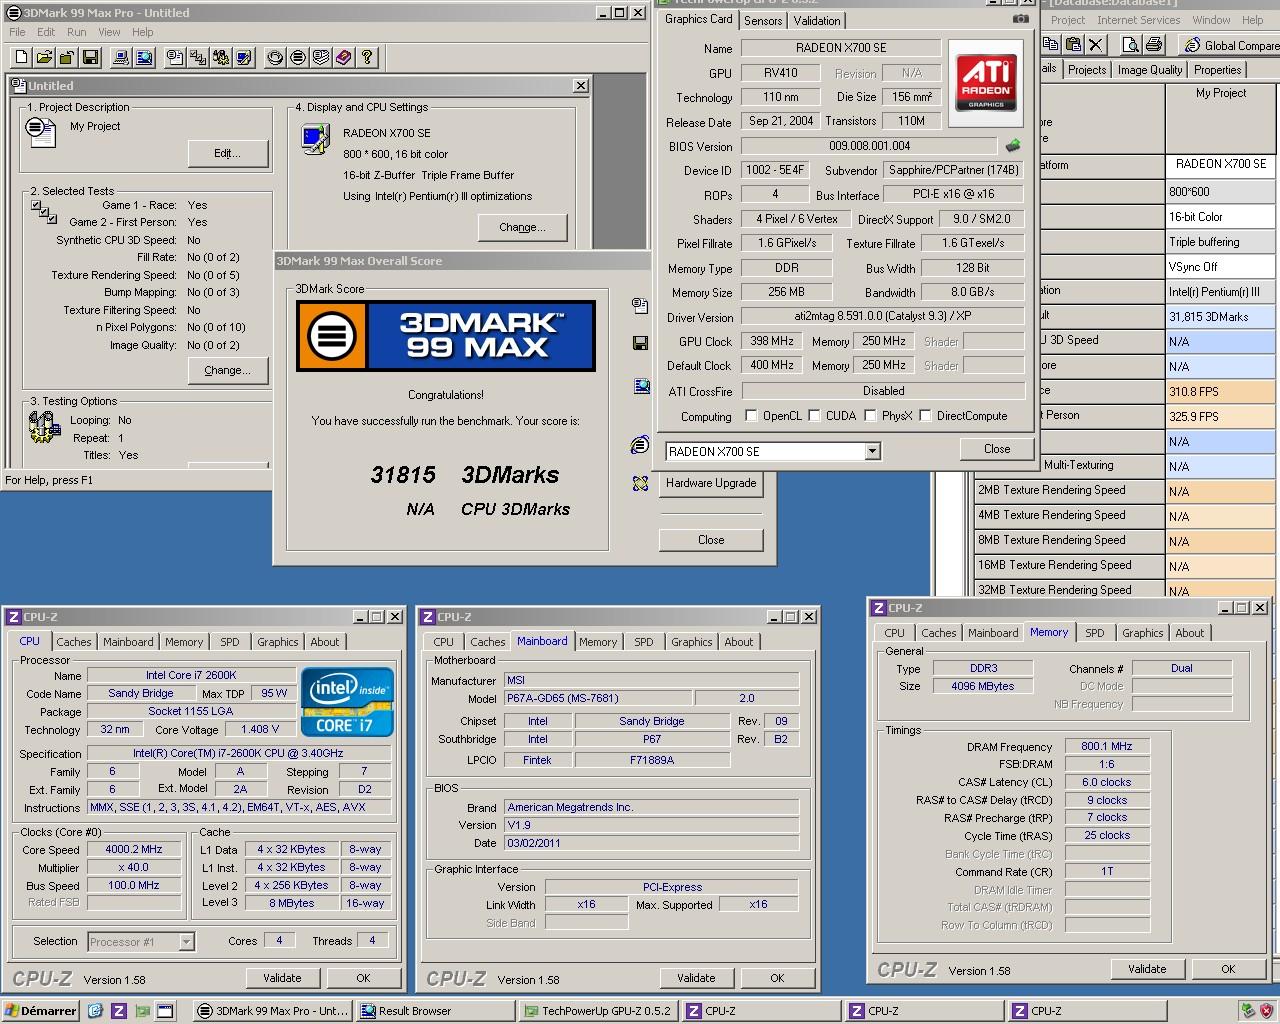1280x1024 pixels.
Task: Close the 3DMark Overall Score dialog
Action: coord(711,540)
